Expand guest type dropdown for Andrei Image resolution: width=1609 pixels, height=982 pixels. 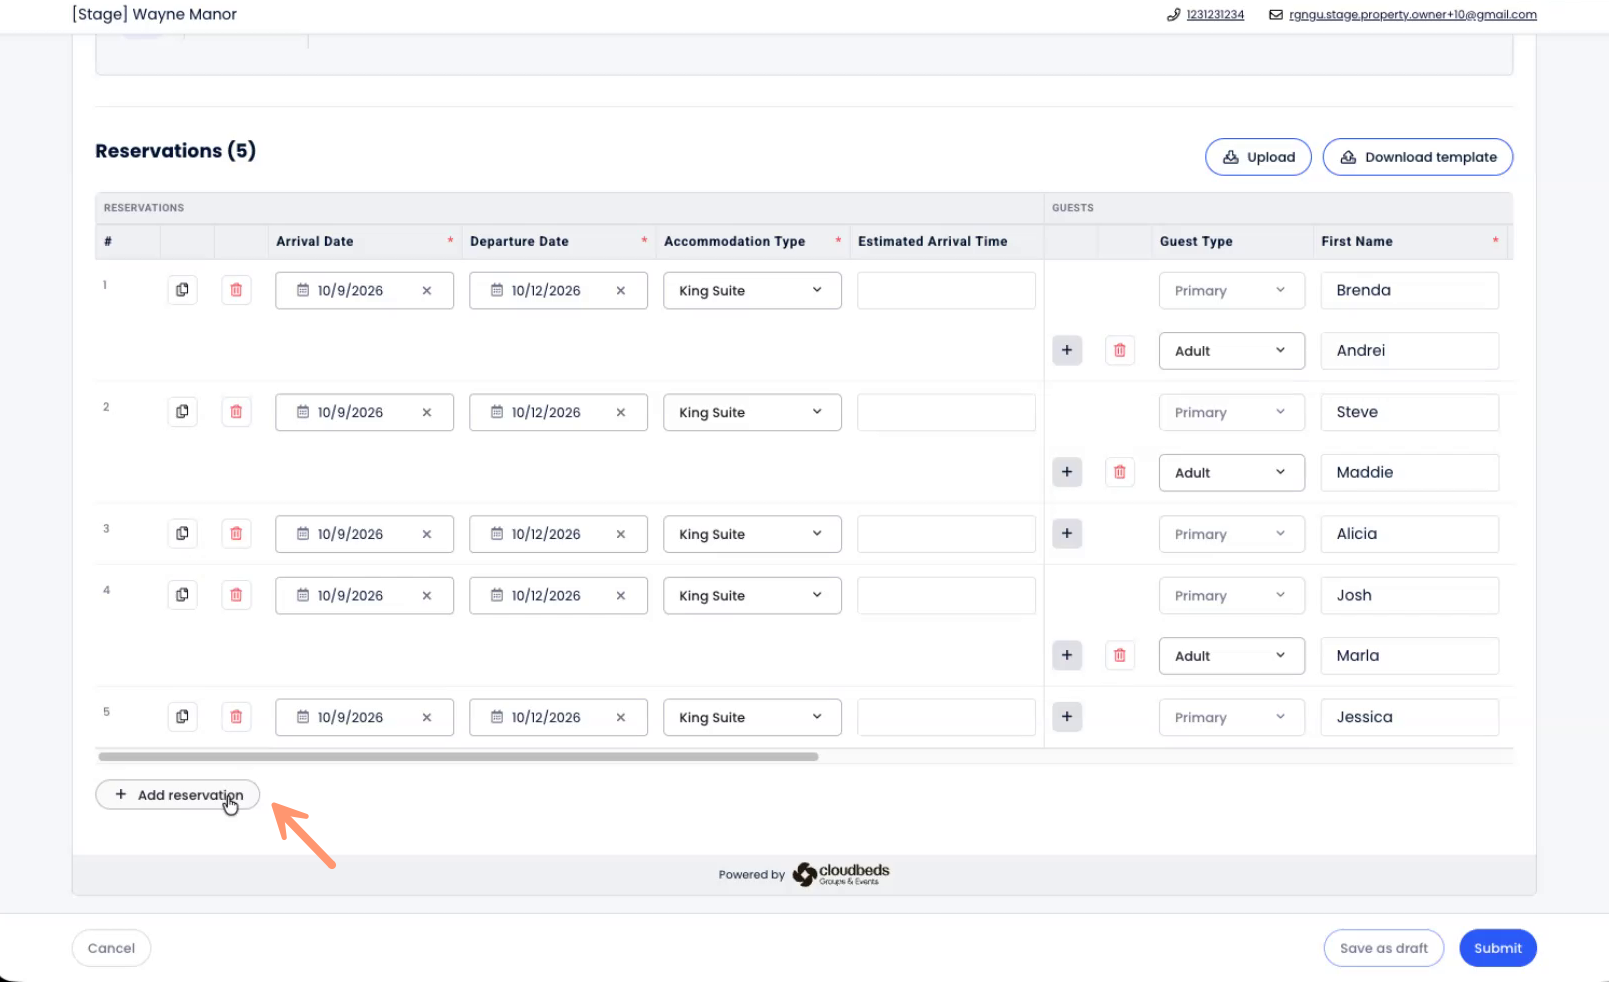(x=1231, y=351)
